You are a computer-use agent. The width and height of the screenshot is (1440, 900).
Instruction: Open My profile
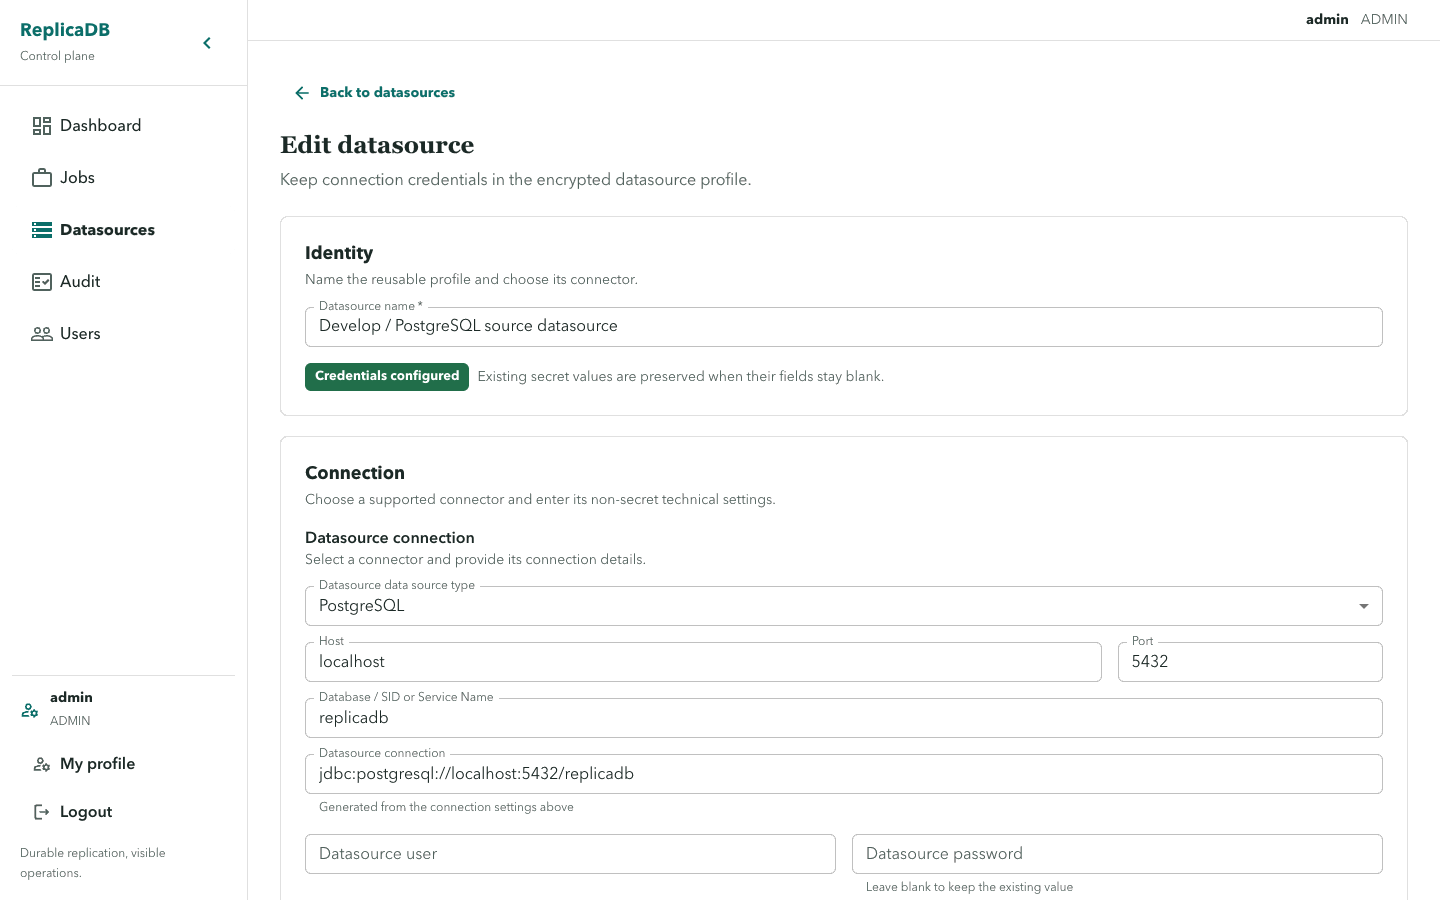point(124,764)
